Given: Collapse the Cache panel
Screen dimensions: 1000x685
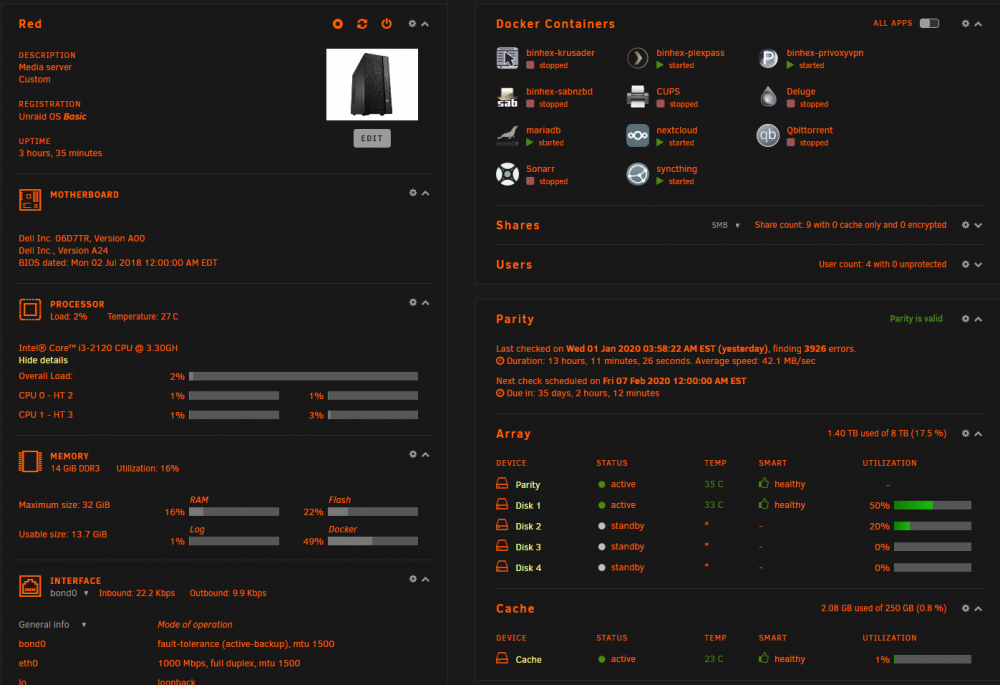Looking at the screenshot, I should pyautogui.click(x=978, y=608).
